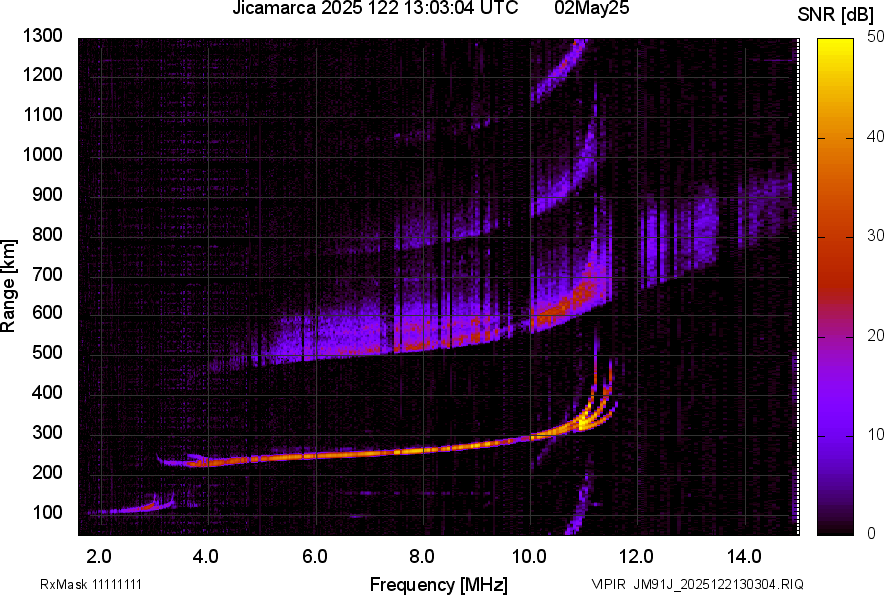Click the 1200 range tick label
The width and height of the screenshot is (884, 595).
(x=42, y=74)
